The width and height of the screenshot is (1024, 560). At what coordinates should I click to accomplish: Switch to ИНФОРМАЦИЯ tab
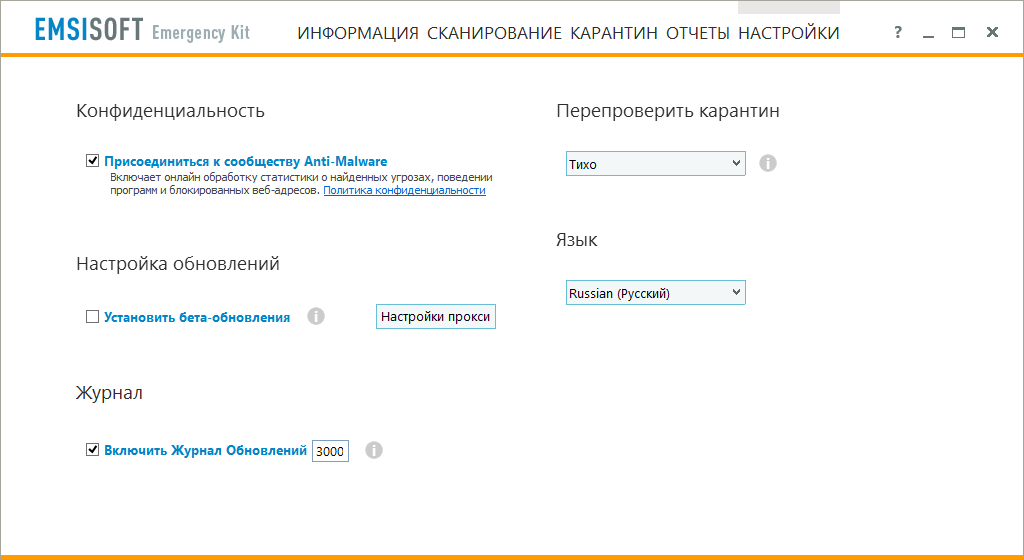358,33
